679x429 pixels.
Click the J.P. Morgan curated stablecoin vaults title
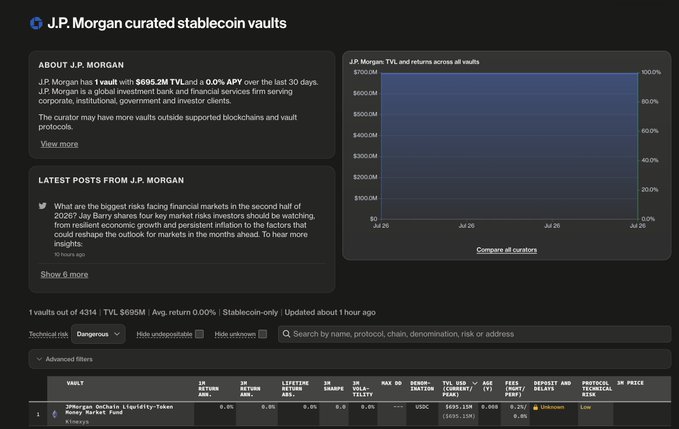click(167, 23)
